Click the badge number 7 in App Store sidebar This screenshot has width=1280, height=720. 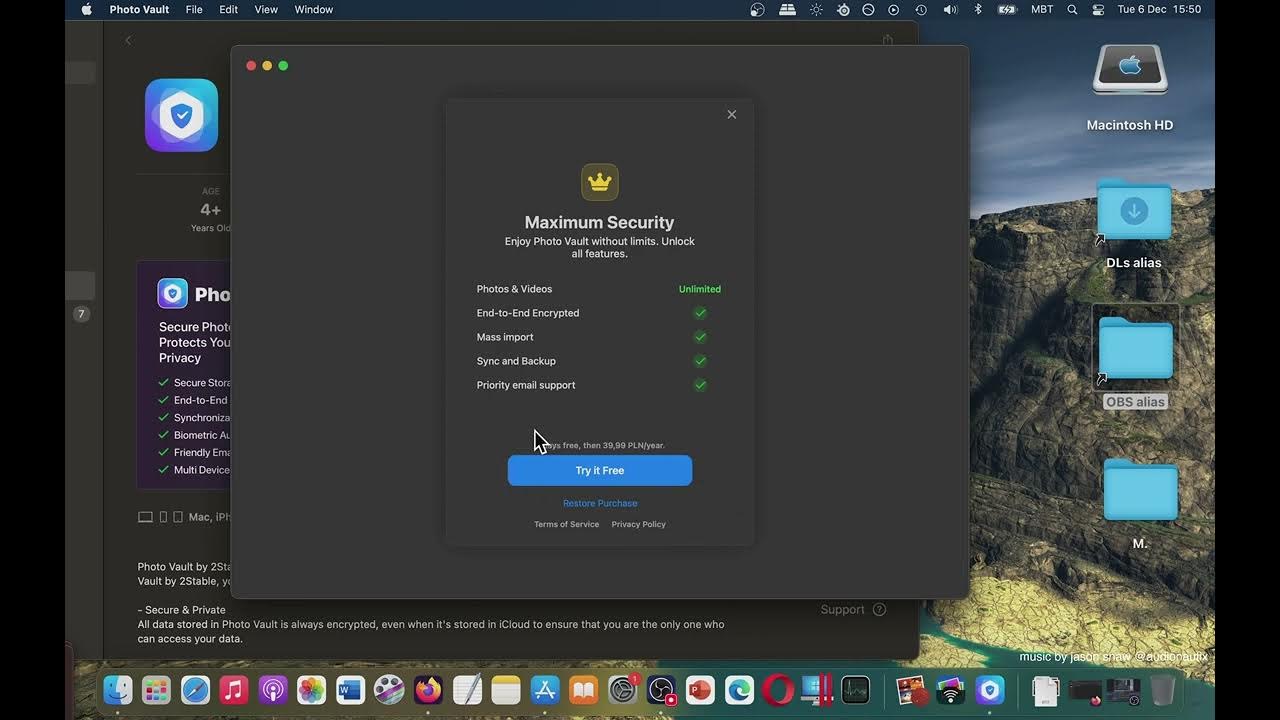pos(82,314)
